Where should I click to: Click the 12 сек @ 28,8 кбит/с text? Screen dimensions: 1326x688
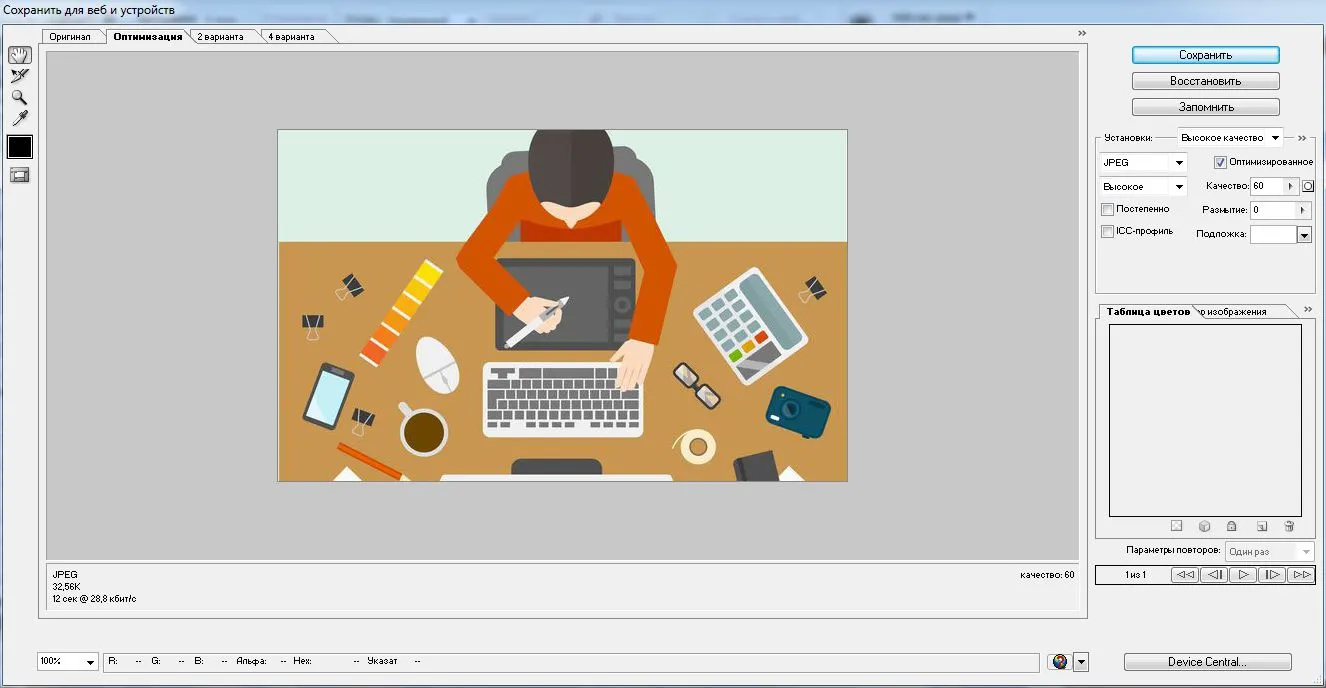pos(94,598)
